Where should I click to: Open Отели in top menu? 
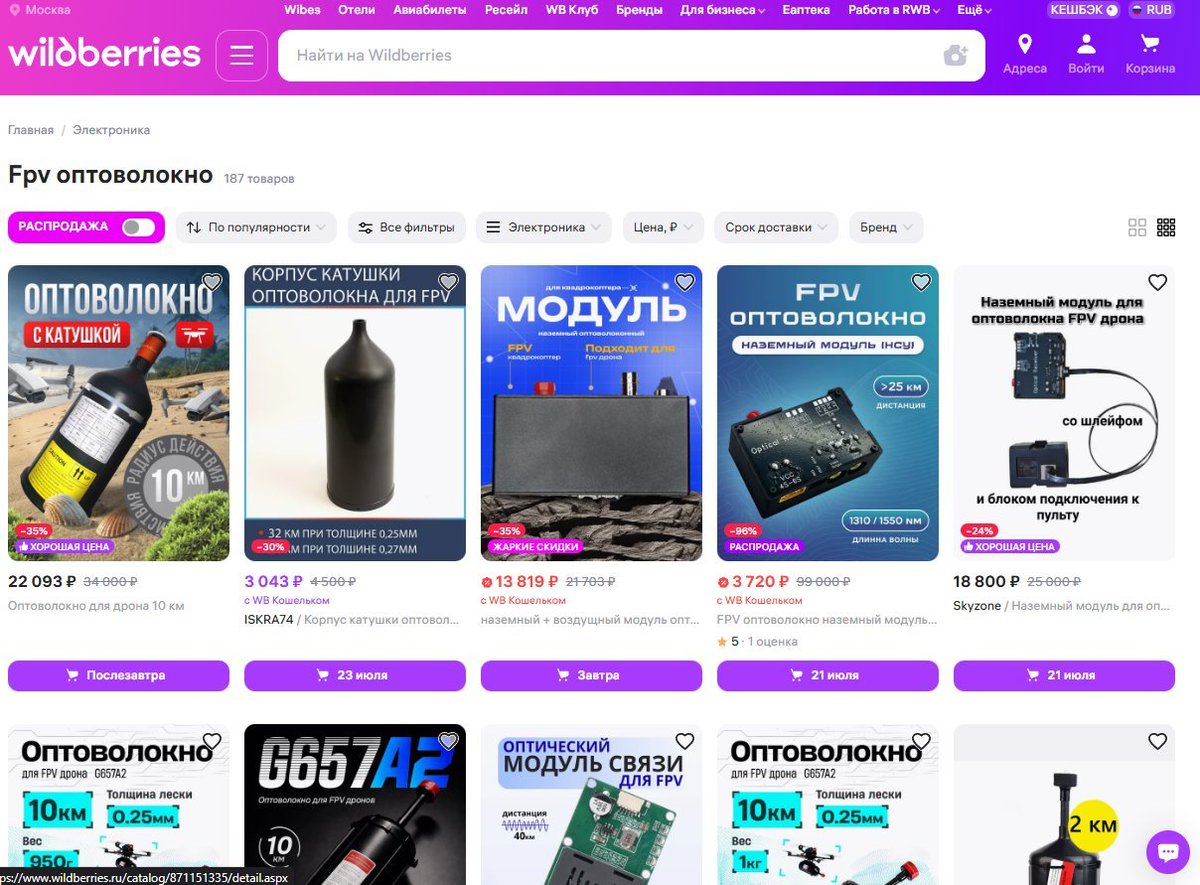(x=357, y=10)
